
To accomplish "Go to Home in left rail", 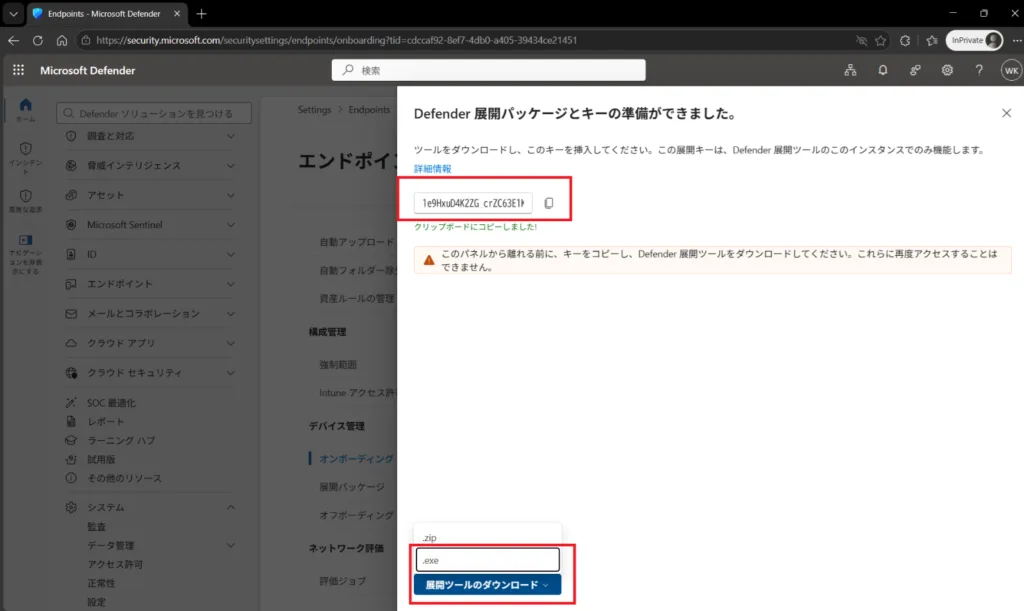I will 25,110.
